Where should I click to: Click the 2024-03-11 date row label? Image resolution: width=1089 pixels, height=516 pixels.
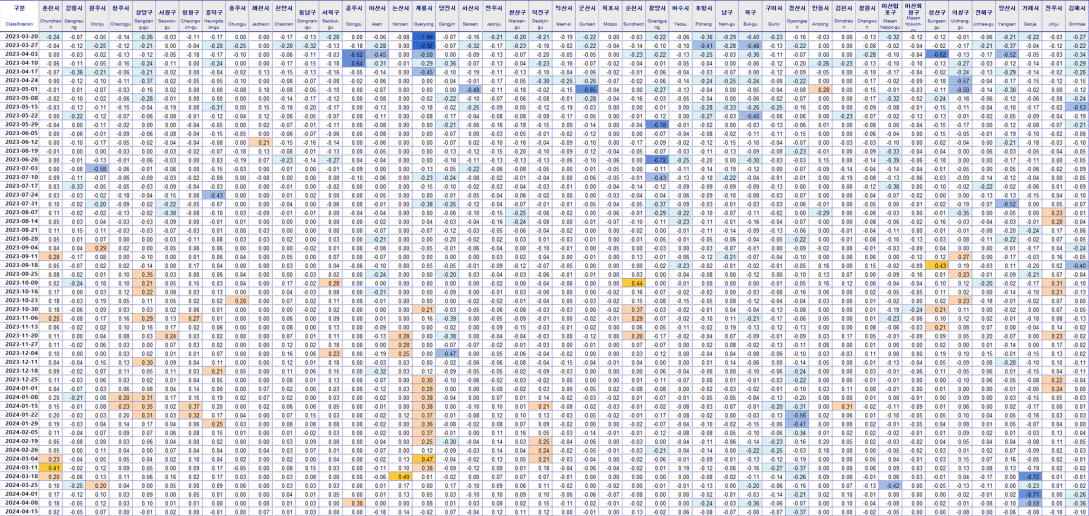point(19,467)
